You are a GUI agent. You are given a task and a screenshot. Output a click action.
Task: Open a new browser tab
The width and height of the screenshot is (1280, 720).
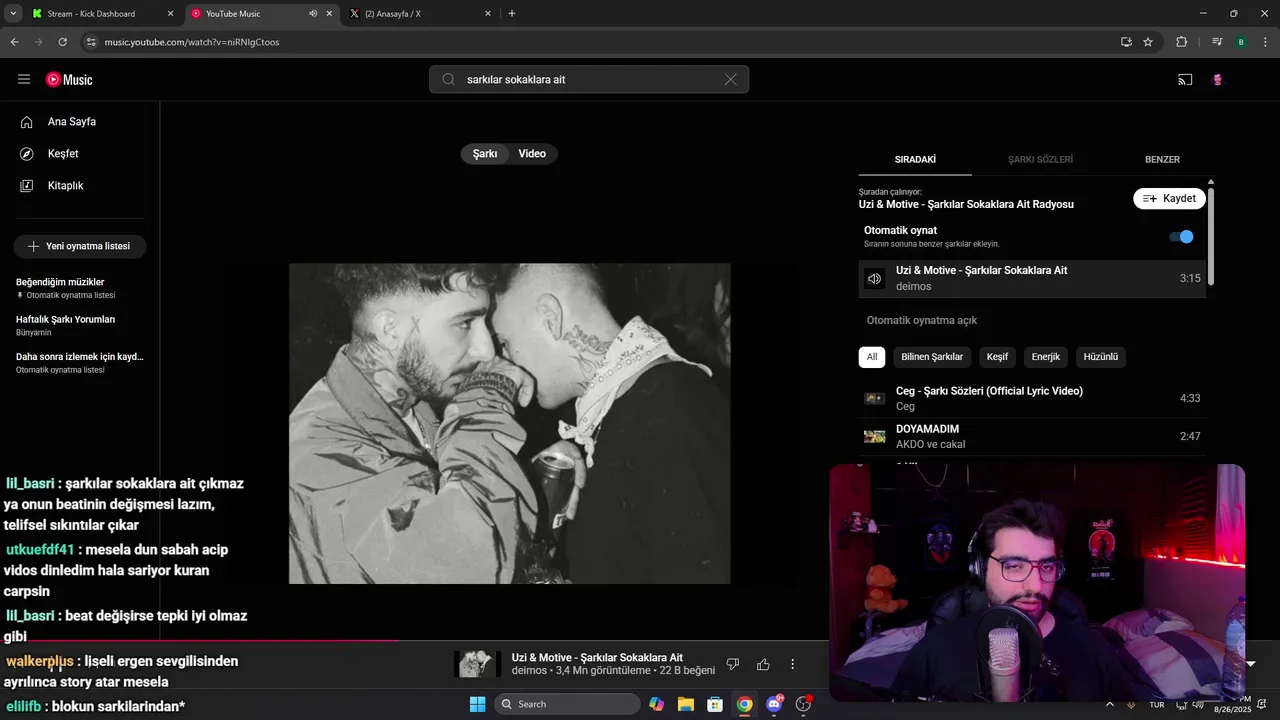pyautogui.click(x=512, y=14)
